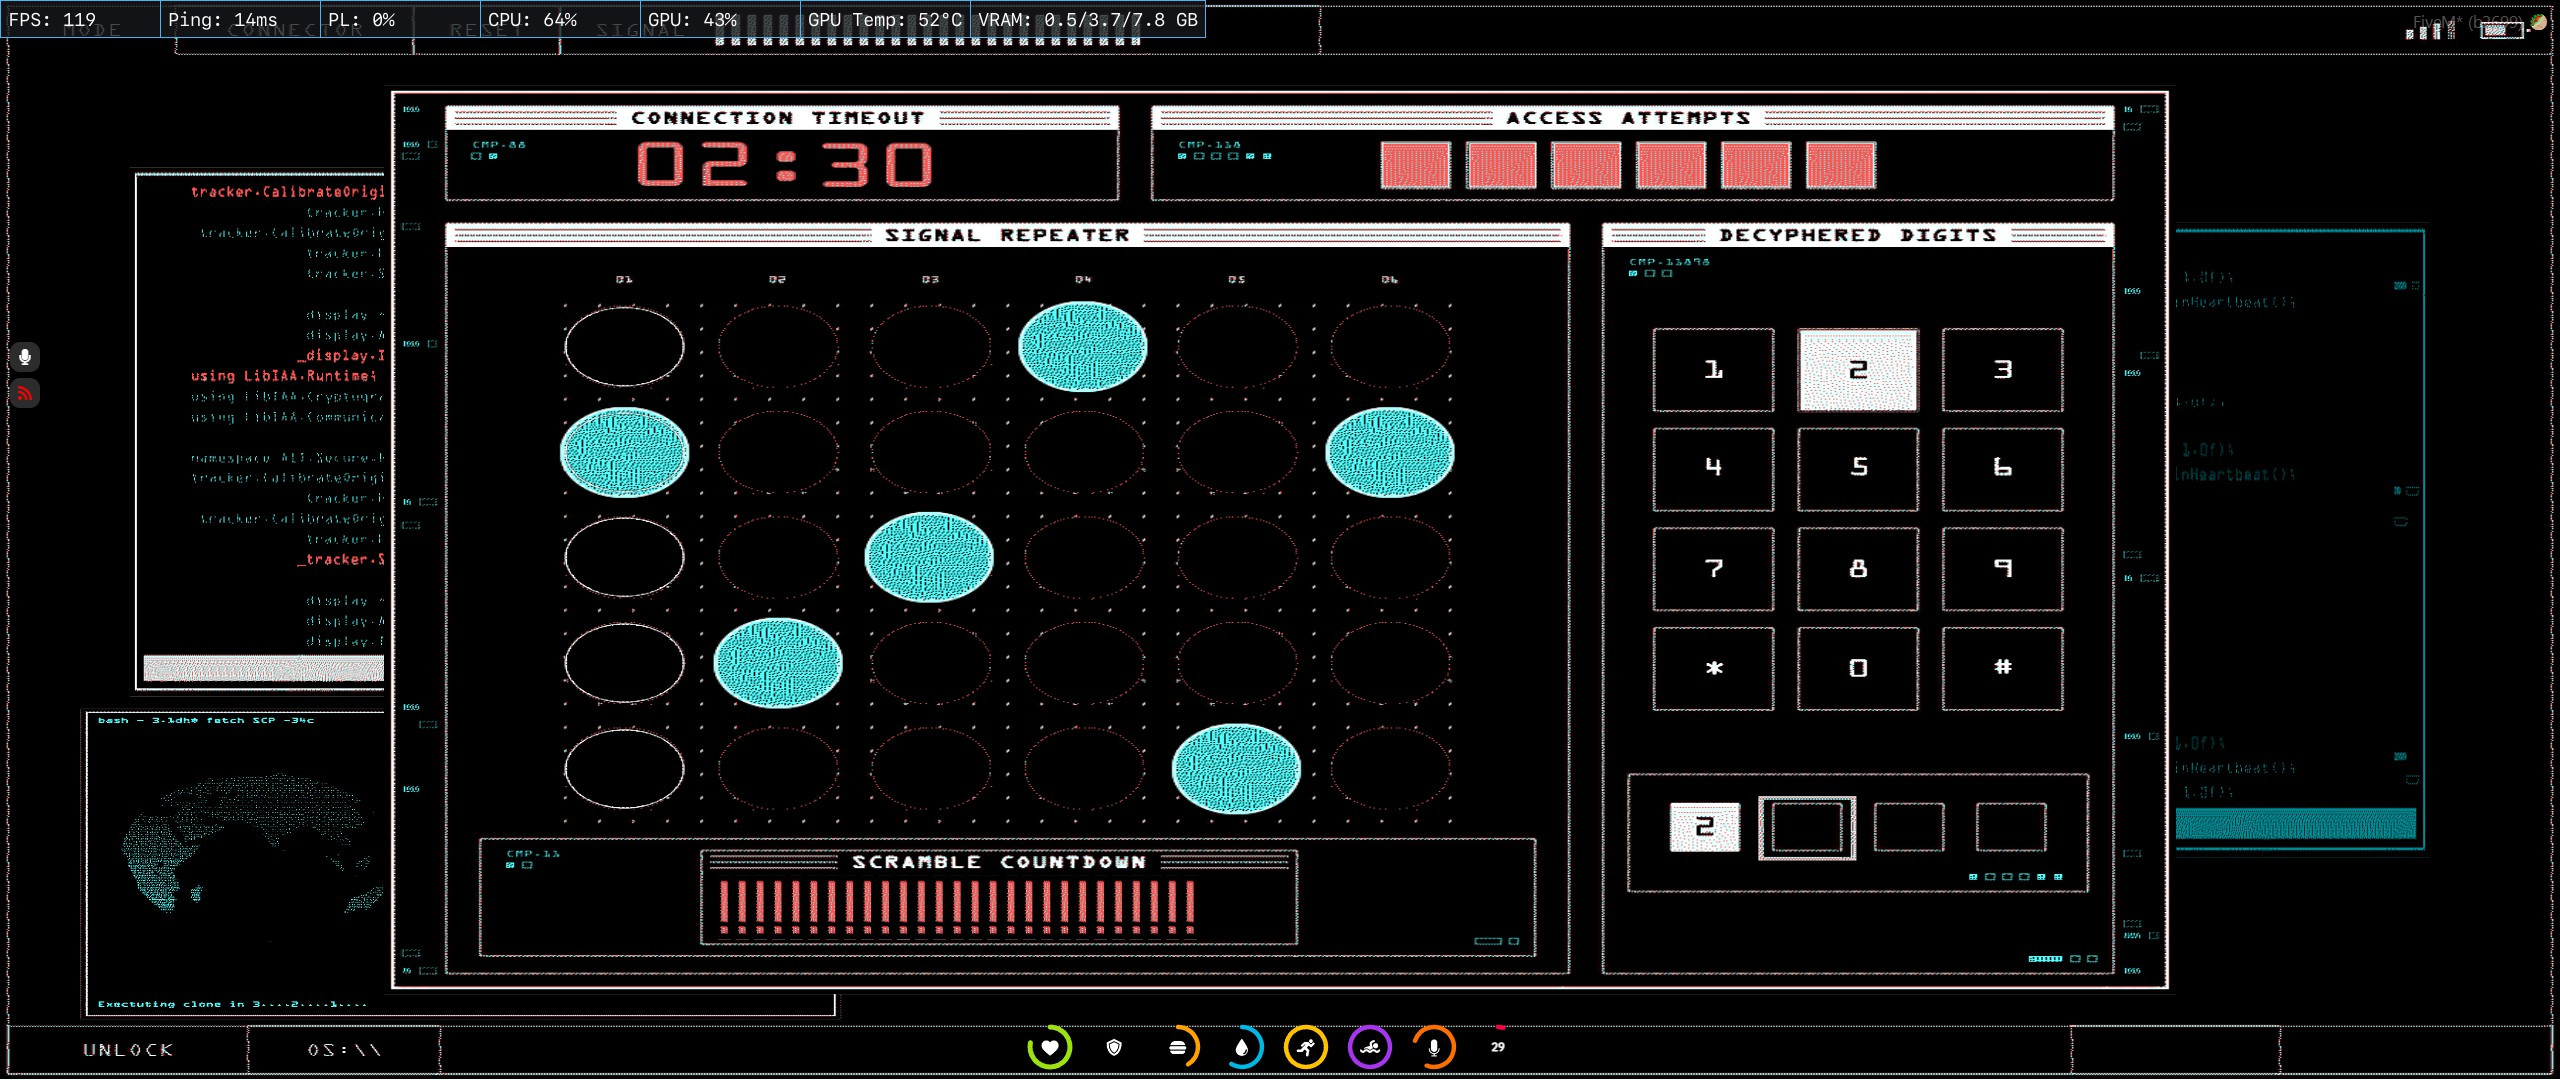This screenshot has width=2560, height=1080.
Task: Click the swimming oxygen status icon
Action: click(x=1370, y=1047)
